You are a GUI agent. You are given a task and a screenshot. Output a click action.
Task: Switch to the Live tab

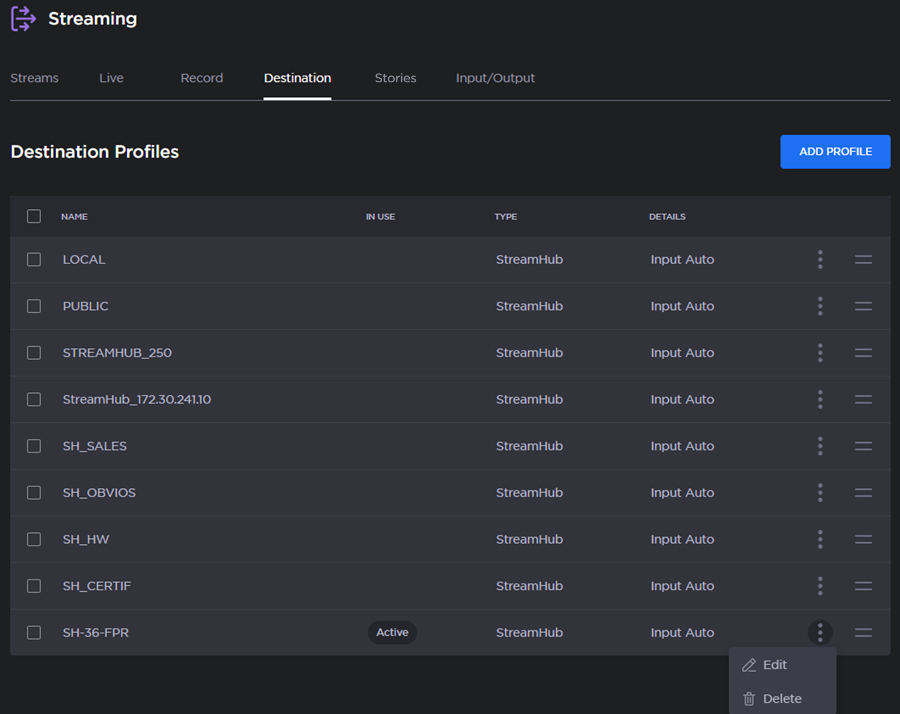pyautogui.click(x=111, y=77)
